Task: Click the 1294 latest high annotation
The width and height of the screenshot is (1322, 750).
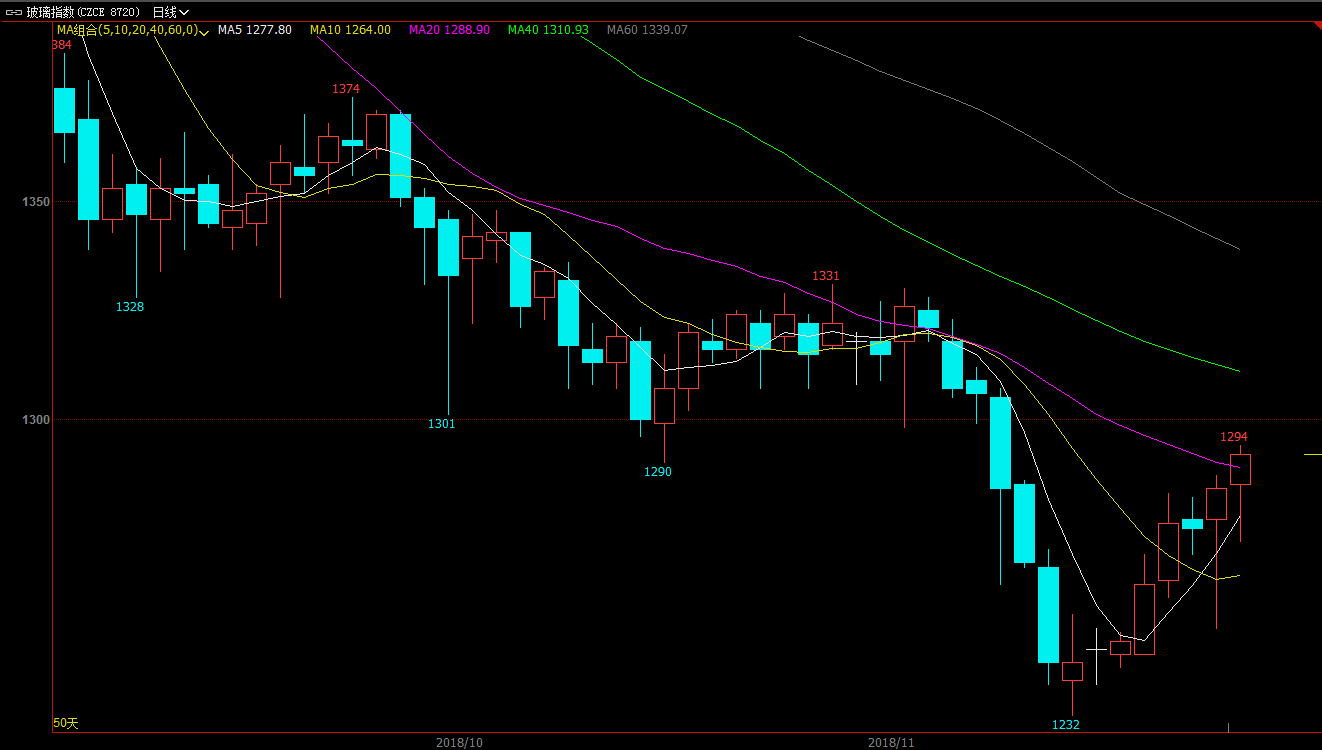Action: pos(1234,437)
